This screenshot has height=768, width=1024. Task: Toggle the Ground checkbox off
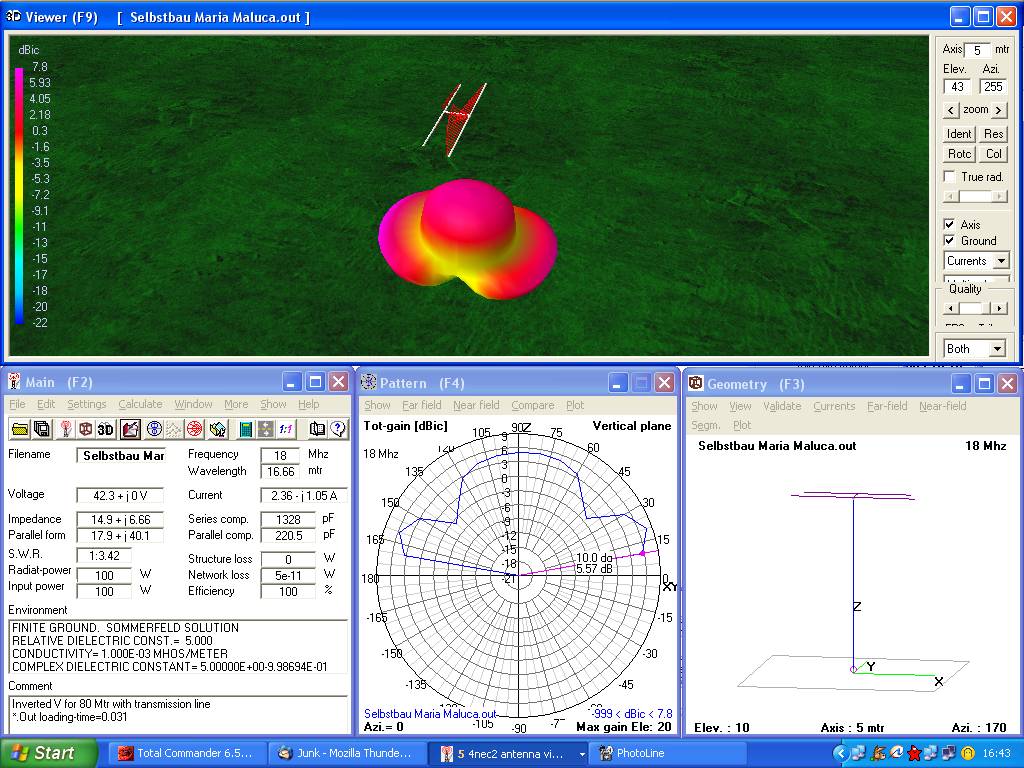(x=950, y=240)
